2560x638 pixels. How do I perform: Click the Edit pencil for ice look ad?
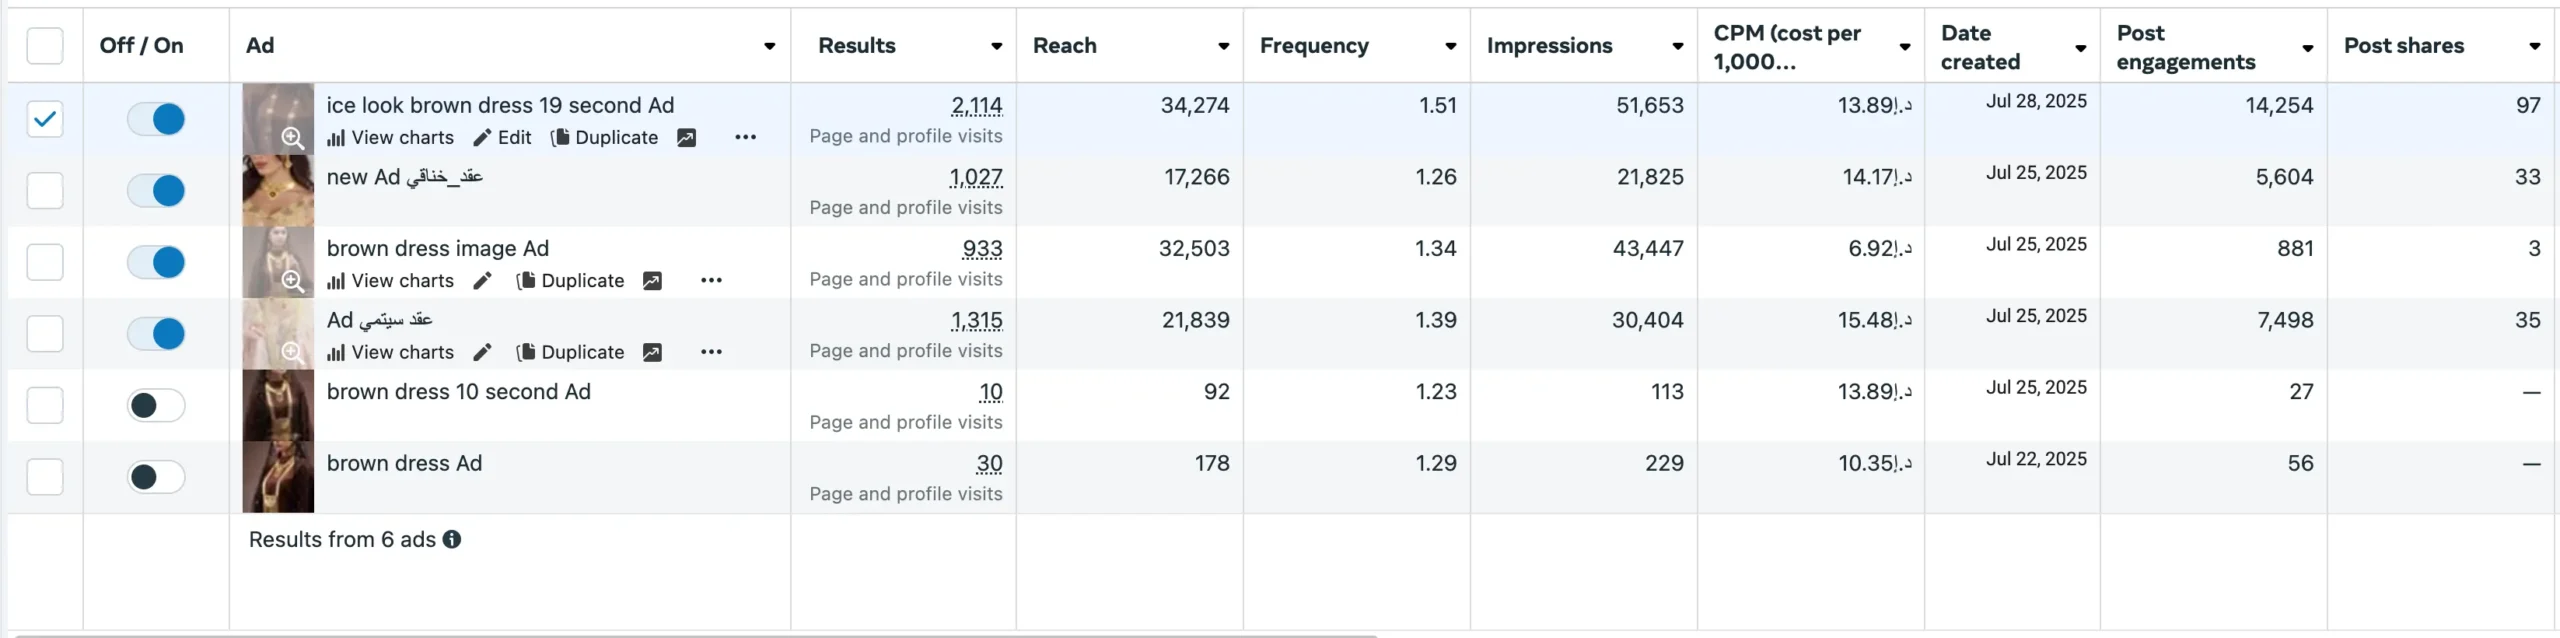point(483,138)
